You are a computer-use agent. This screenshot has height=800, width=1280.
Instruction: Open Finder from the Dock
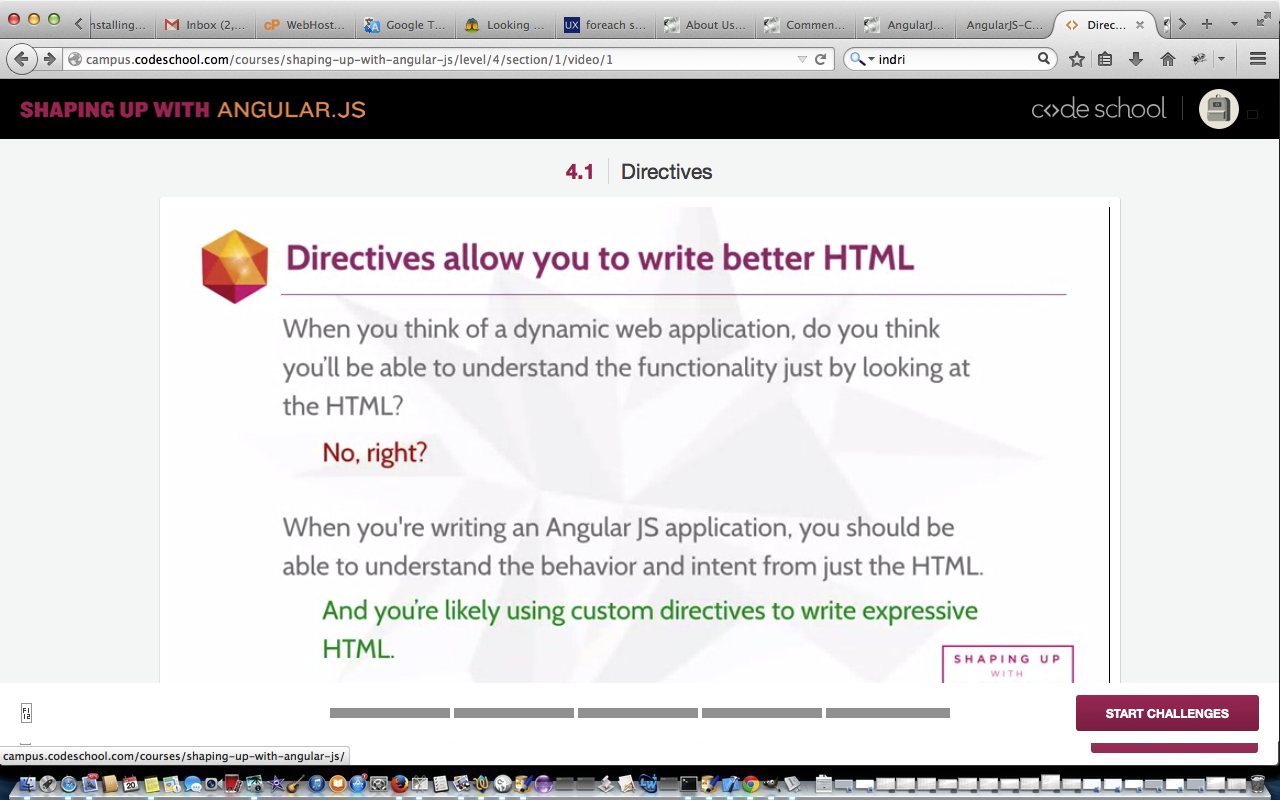pyautogui.click(x=28, y=785)
